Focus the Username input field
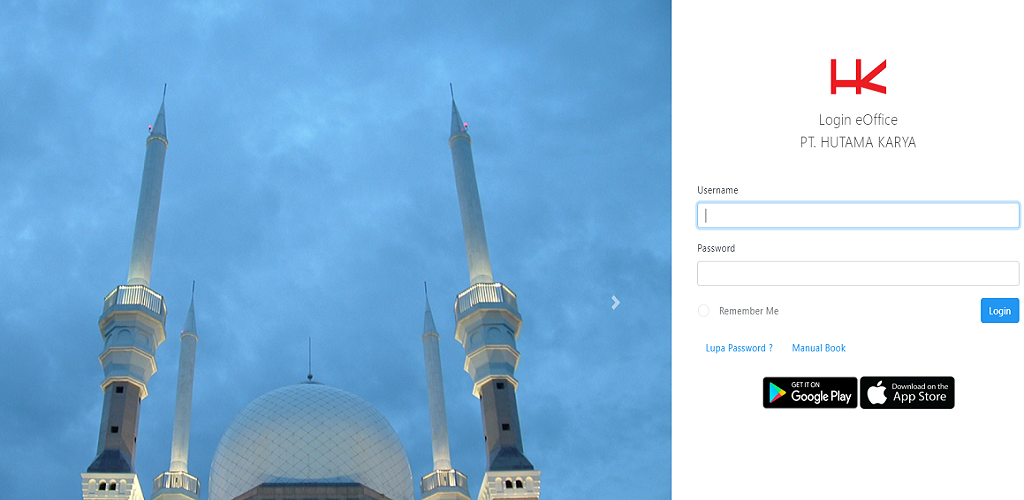This screenshot has height=500, width=1024. [858, 215]
